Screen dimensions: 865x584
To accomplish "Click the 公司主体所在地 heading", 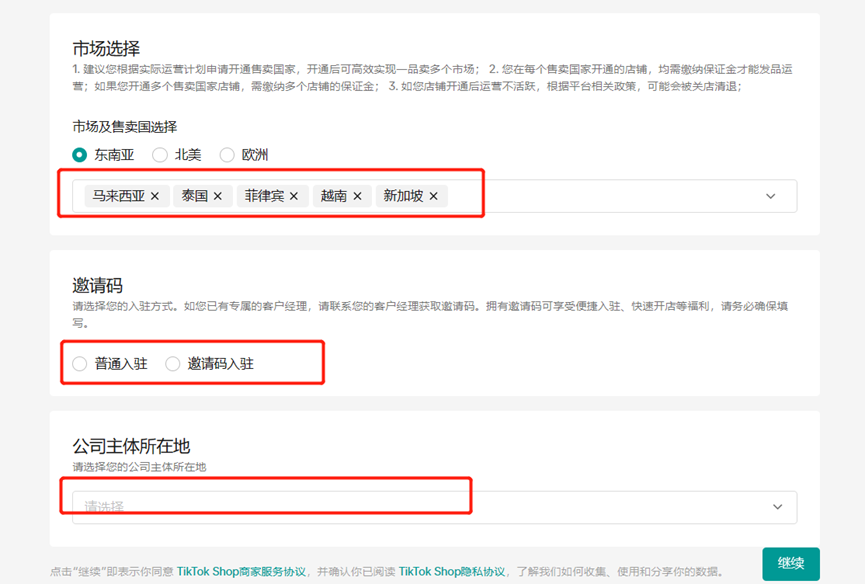I will (131, 446).
